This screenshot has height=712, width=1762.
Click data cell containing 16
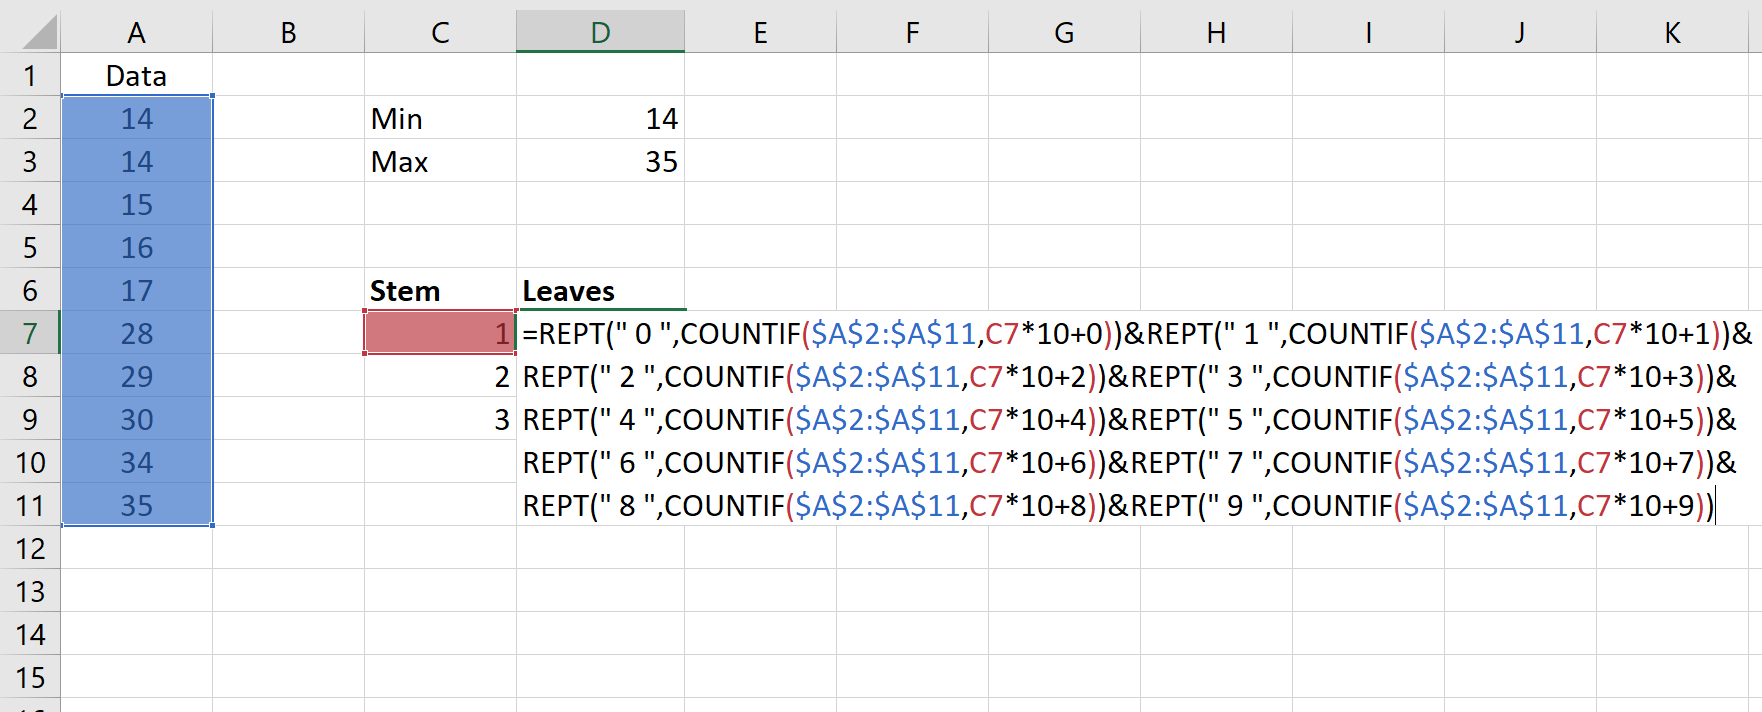pos(137,247)
